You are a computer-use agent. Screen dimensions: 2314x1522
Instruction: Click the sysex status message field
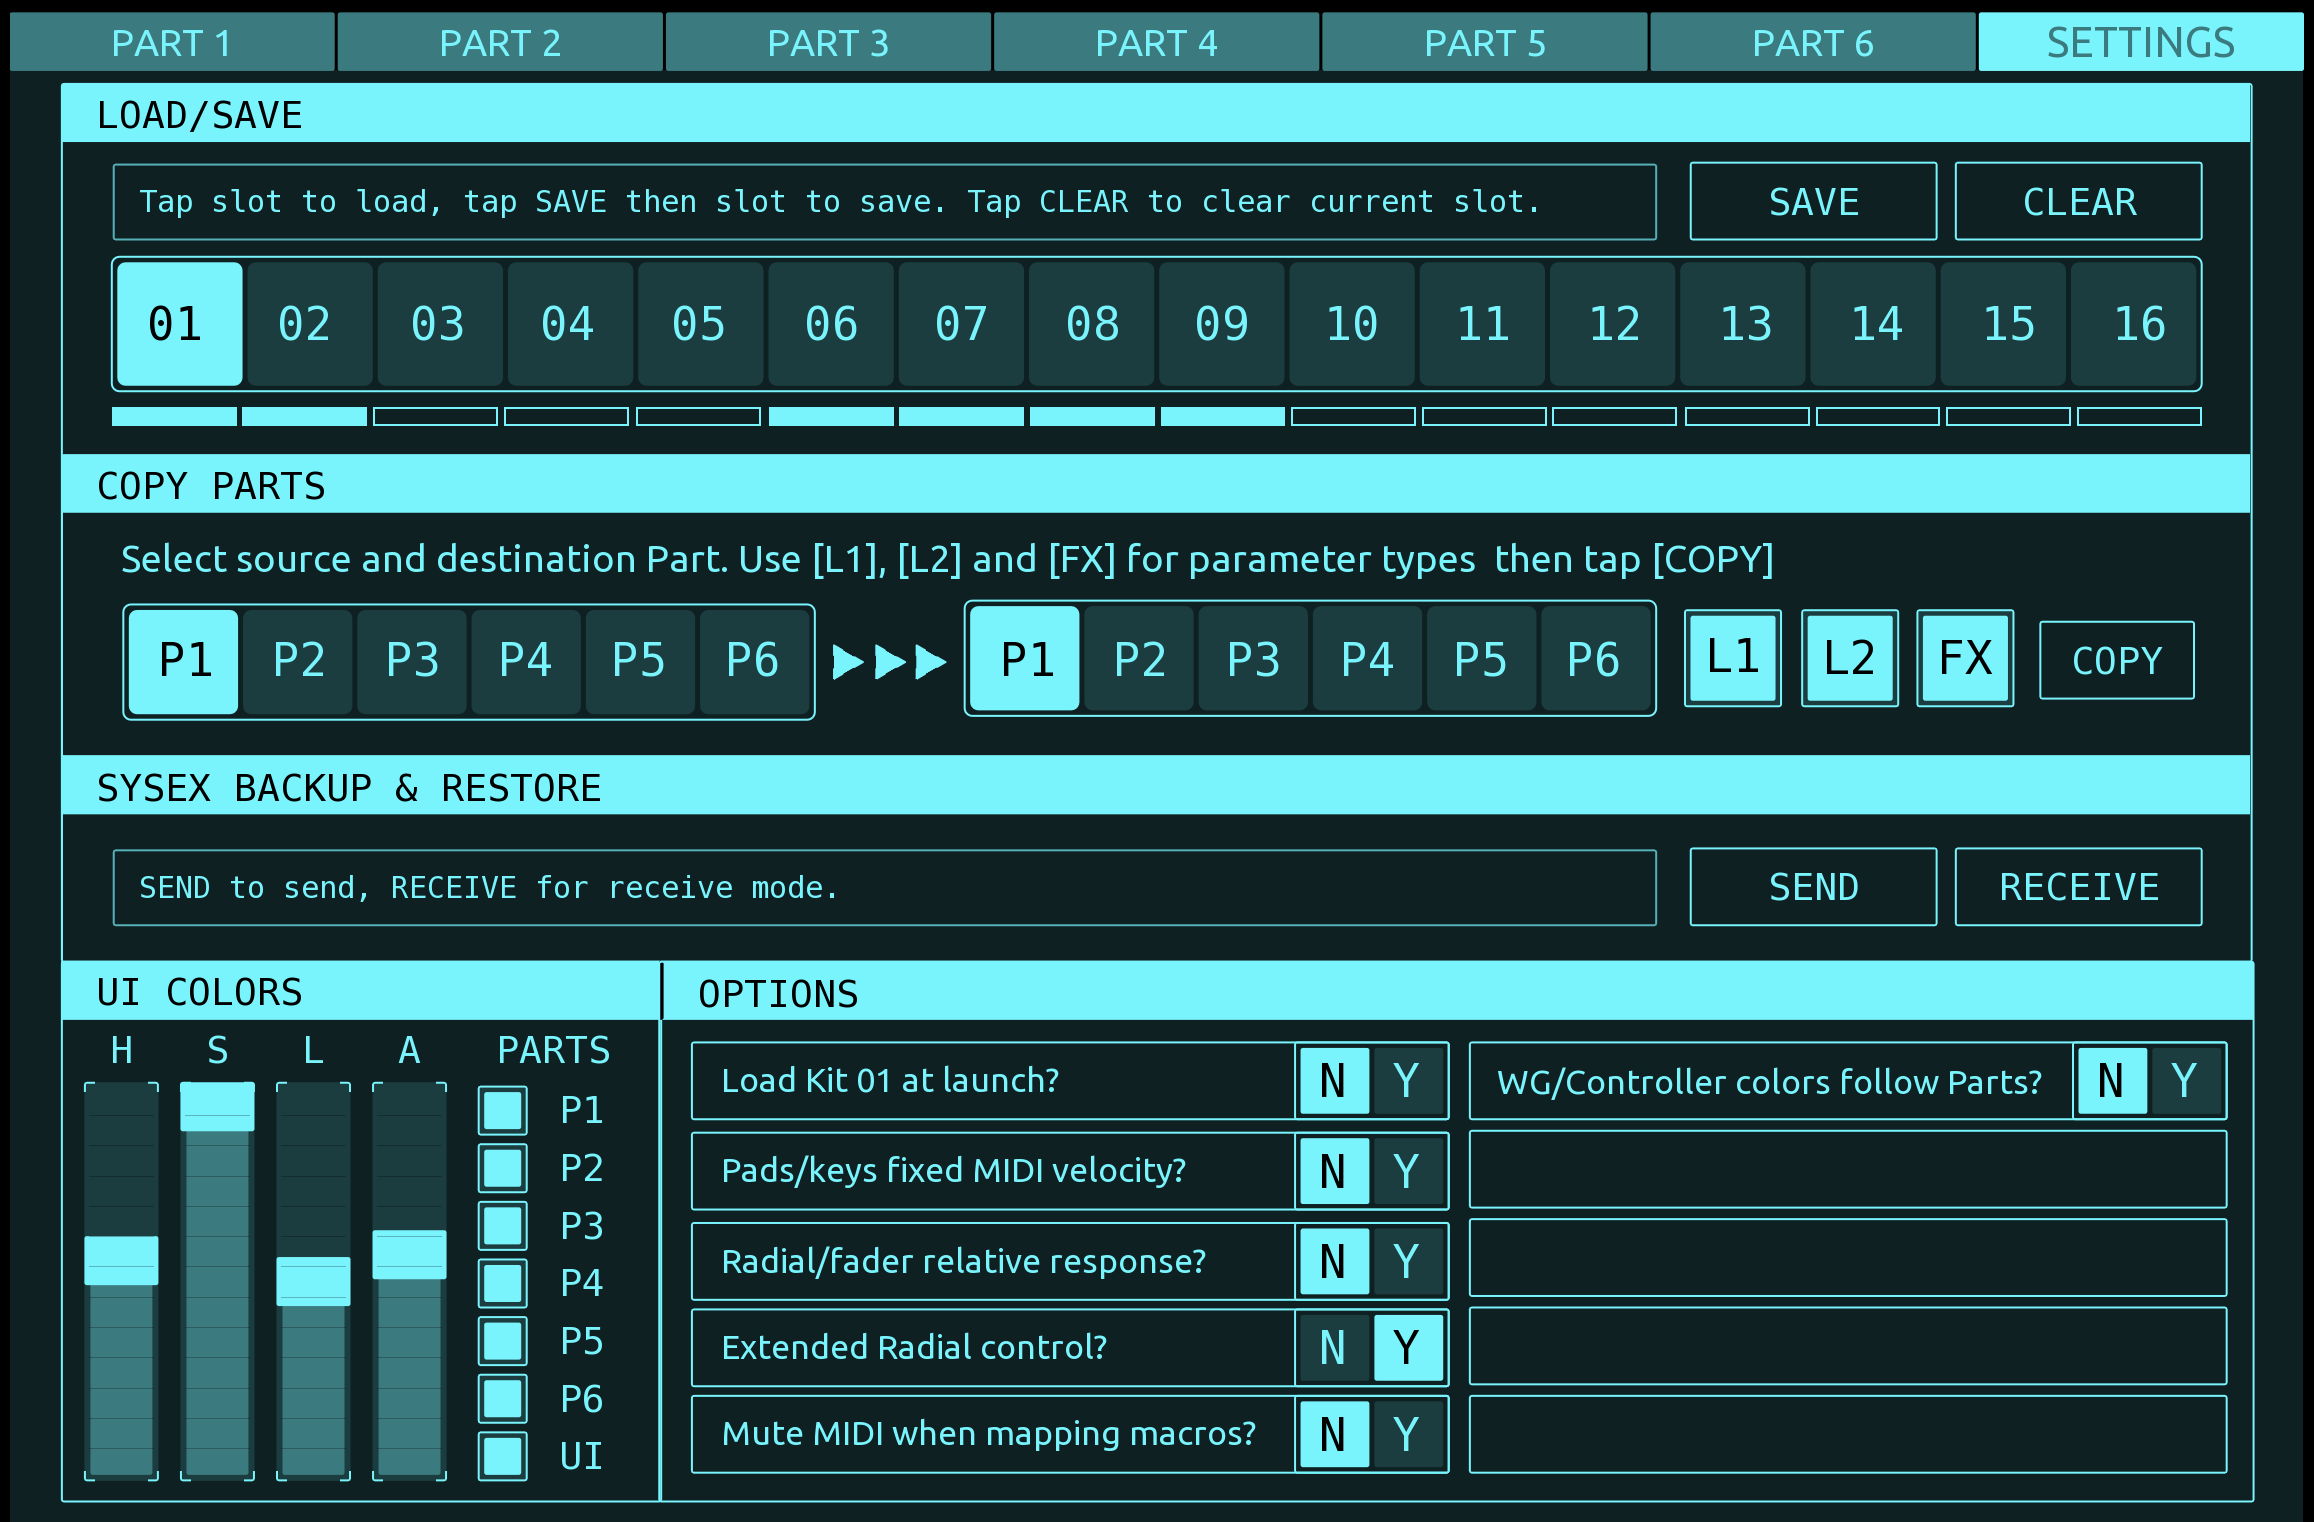[885, 888]
